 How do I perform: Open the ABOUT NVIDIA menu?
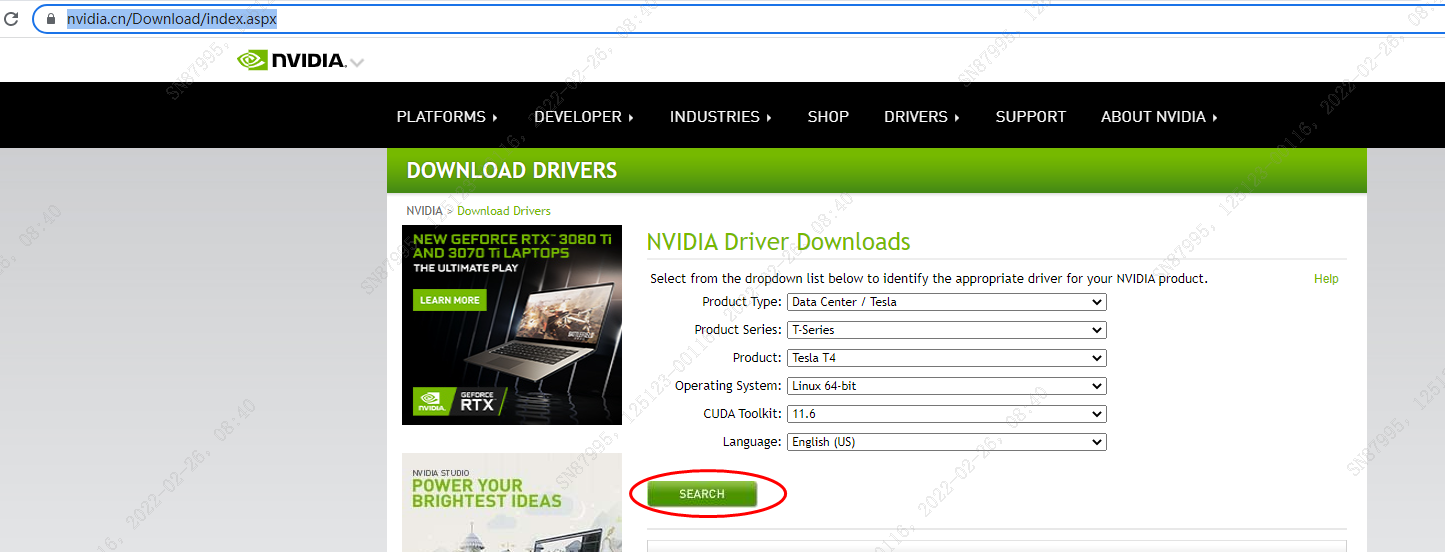pos(1159,117)
